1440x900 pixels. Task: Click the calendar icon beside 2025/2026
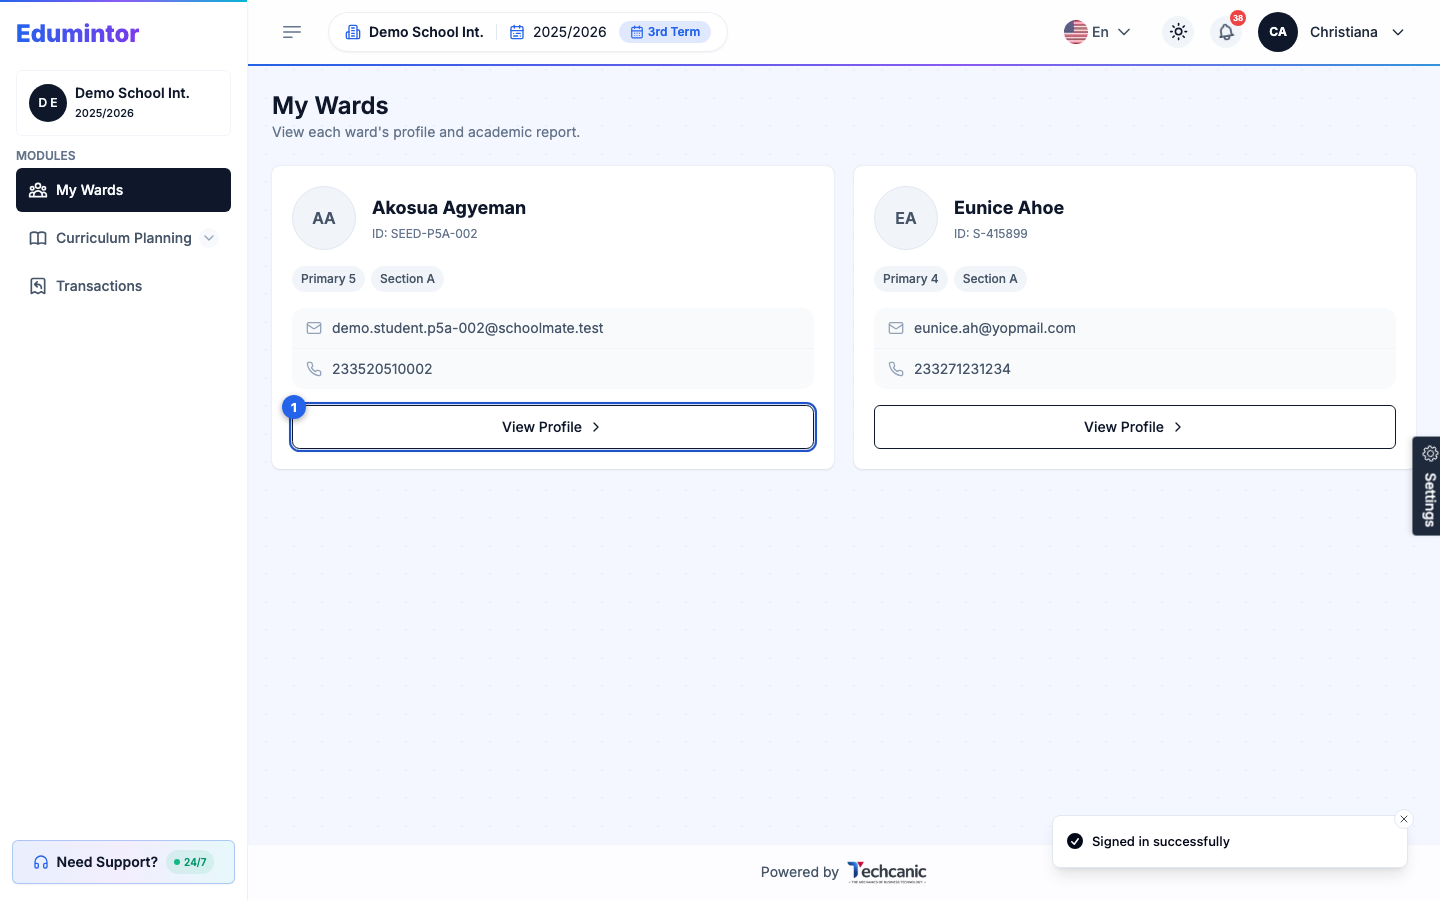tap(517, 32)
